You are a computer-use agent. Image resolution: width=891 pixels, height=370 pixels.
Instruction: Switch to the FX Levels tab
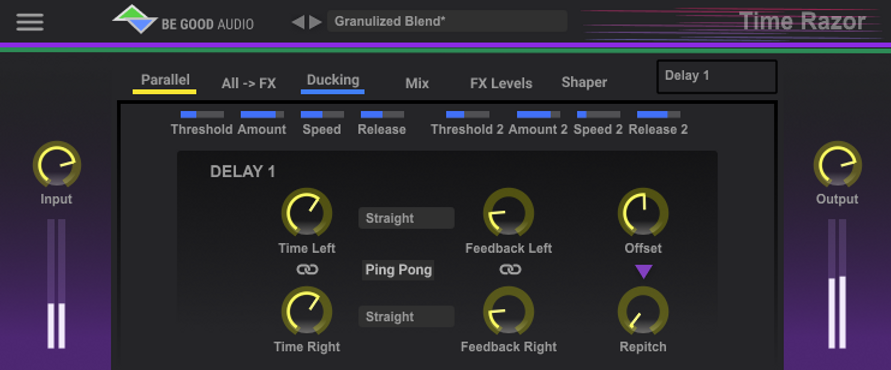pos(501,84)
